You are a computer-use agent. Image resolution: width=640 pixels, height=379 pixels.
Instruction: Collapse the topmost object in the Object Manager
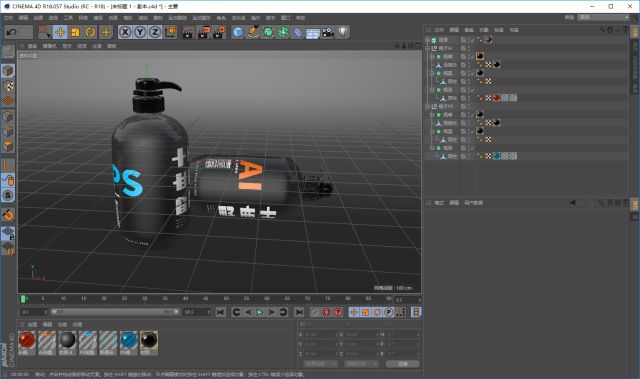click(x=427, y=40)
